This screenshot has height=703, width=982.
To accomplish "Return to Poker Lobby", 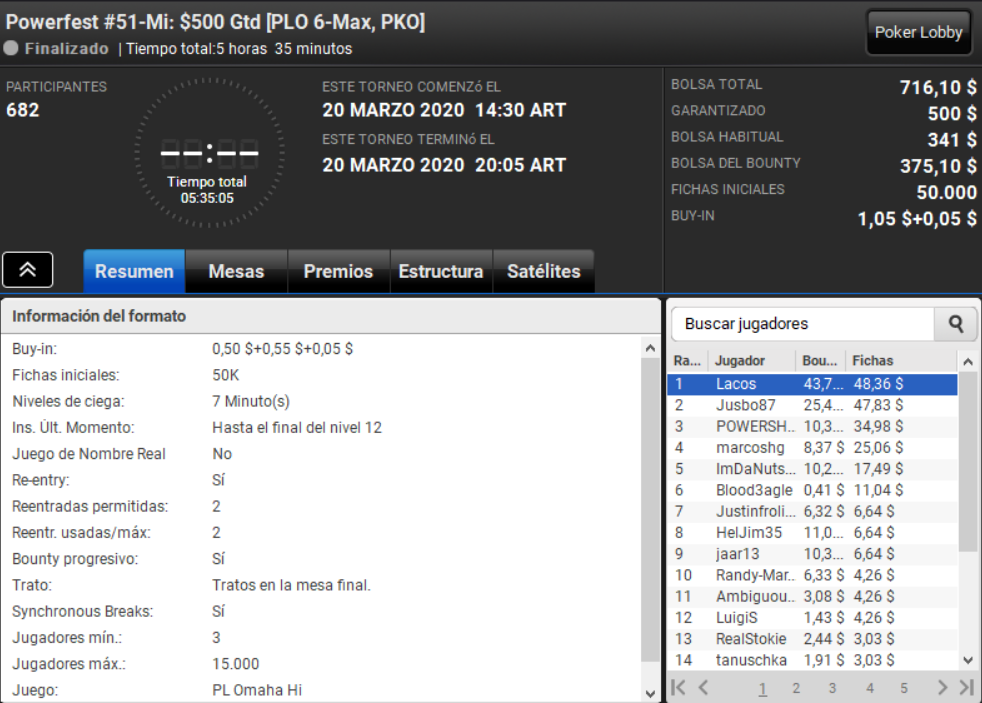I will (x=918, y=33).
